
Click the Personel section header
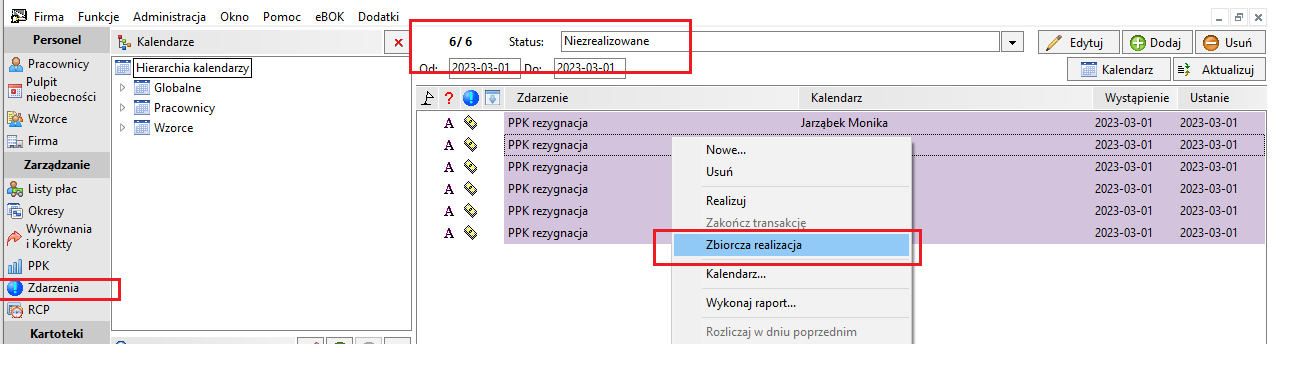[x=57, y=40]
